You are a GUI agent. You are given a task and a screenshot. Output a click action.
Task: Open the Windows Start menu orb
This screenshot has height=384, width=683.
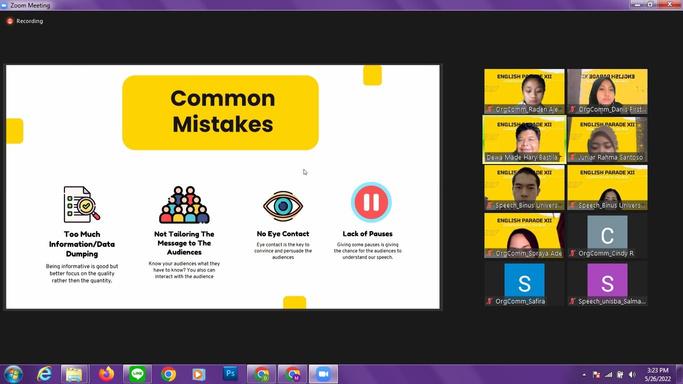13,374
